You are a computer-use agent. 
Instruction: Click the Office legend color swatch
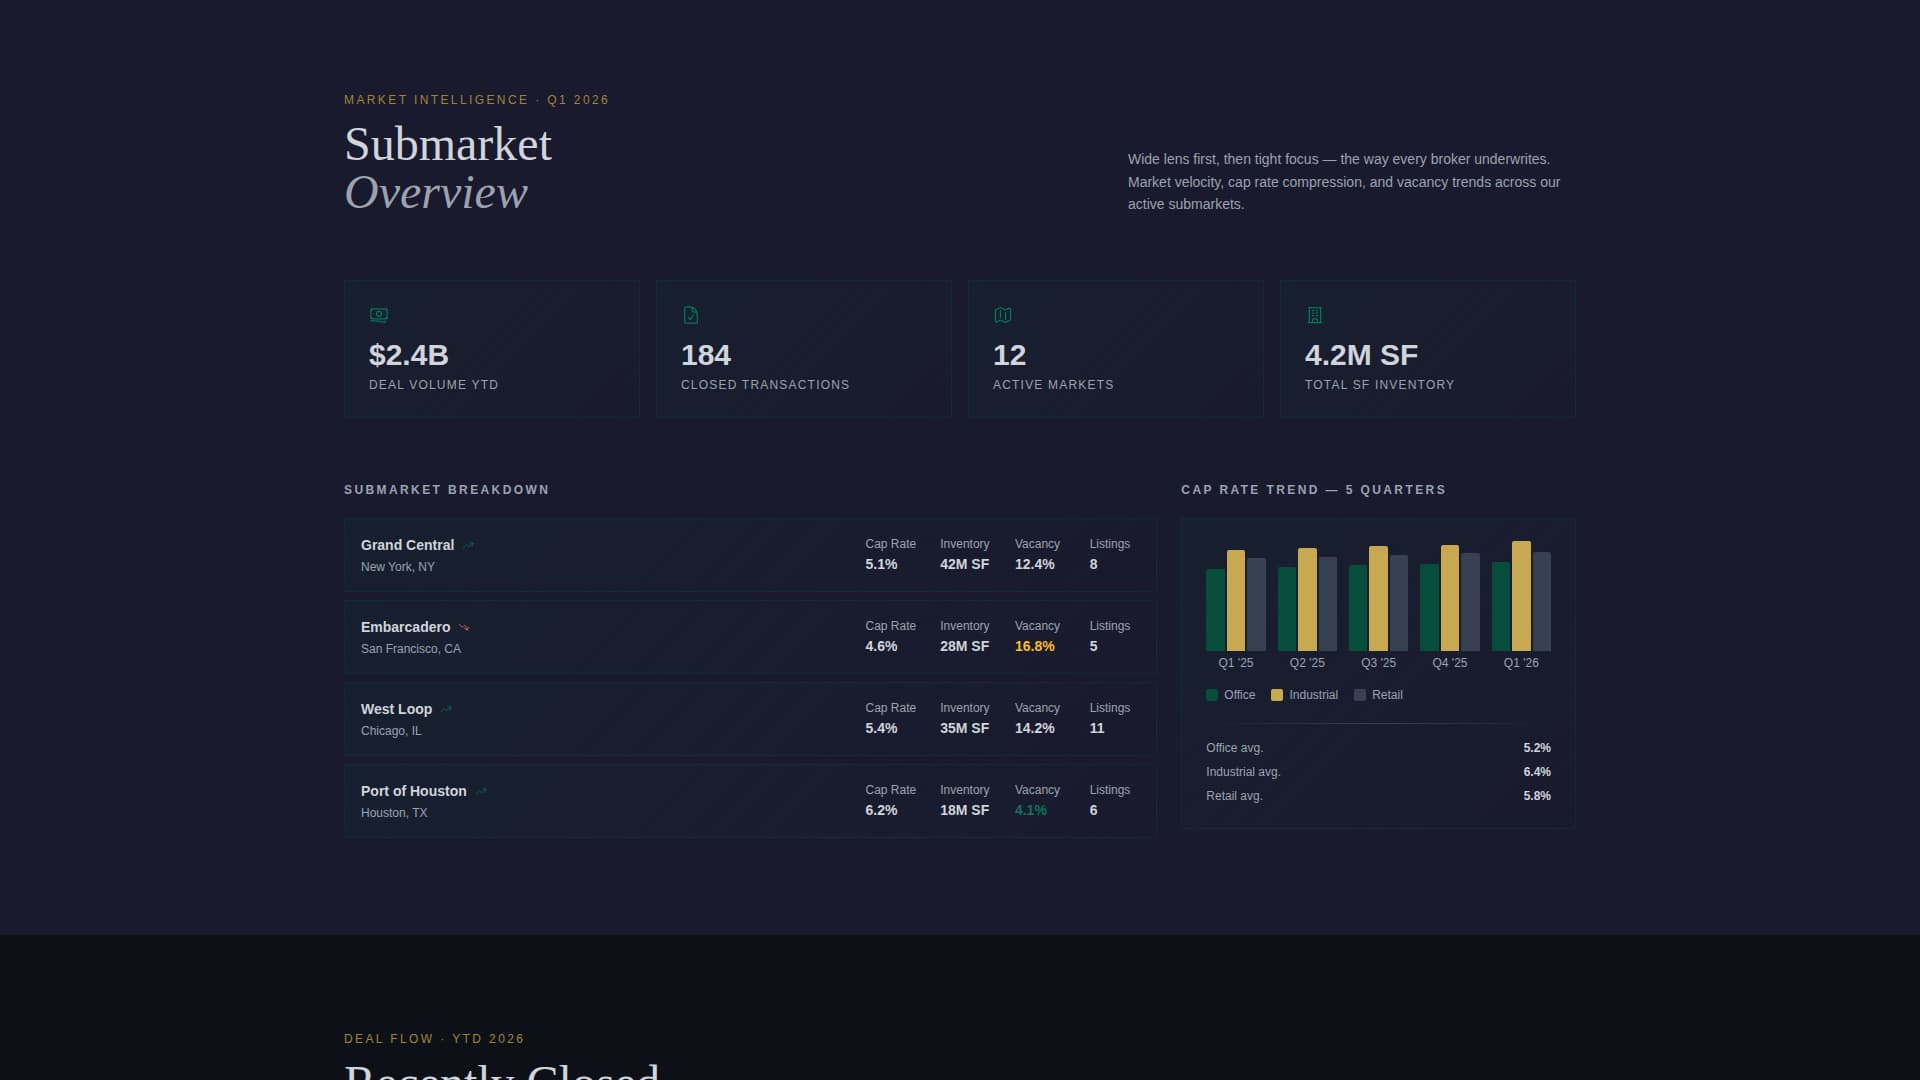coord(1212,695)
